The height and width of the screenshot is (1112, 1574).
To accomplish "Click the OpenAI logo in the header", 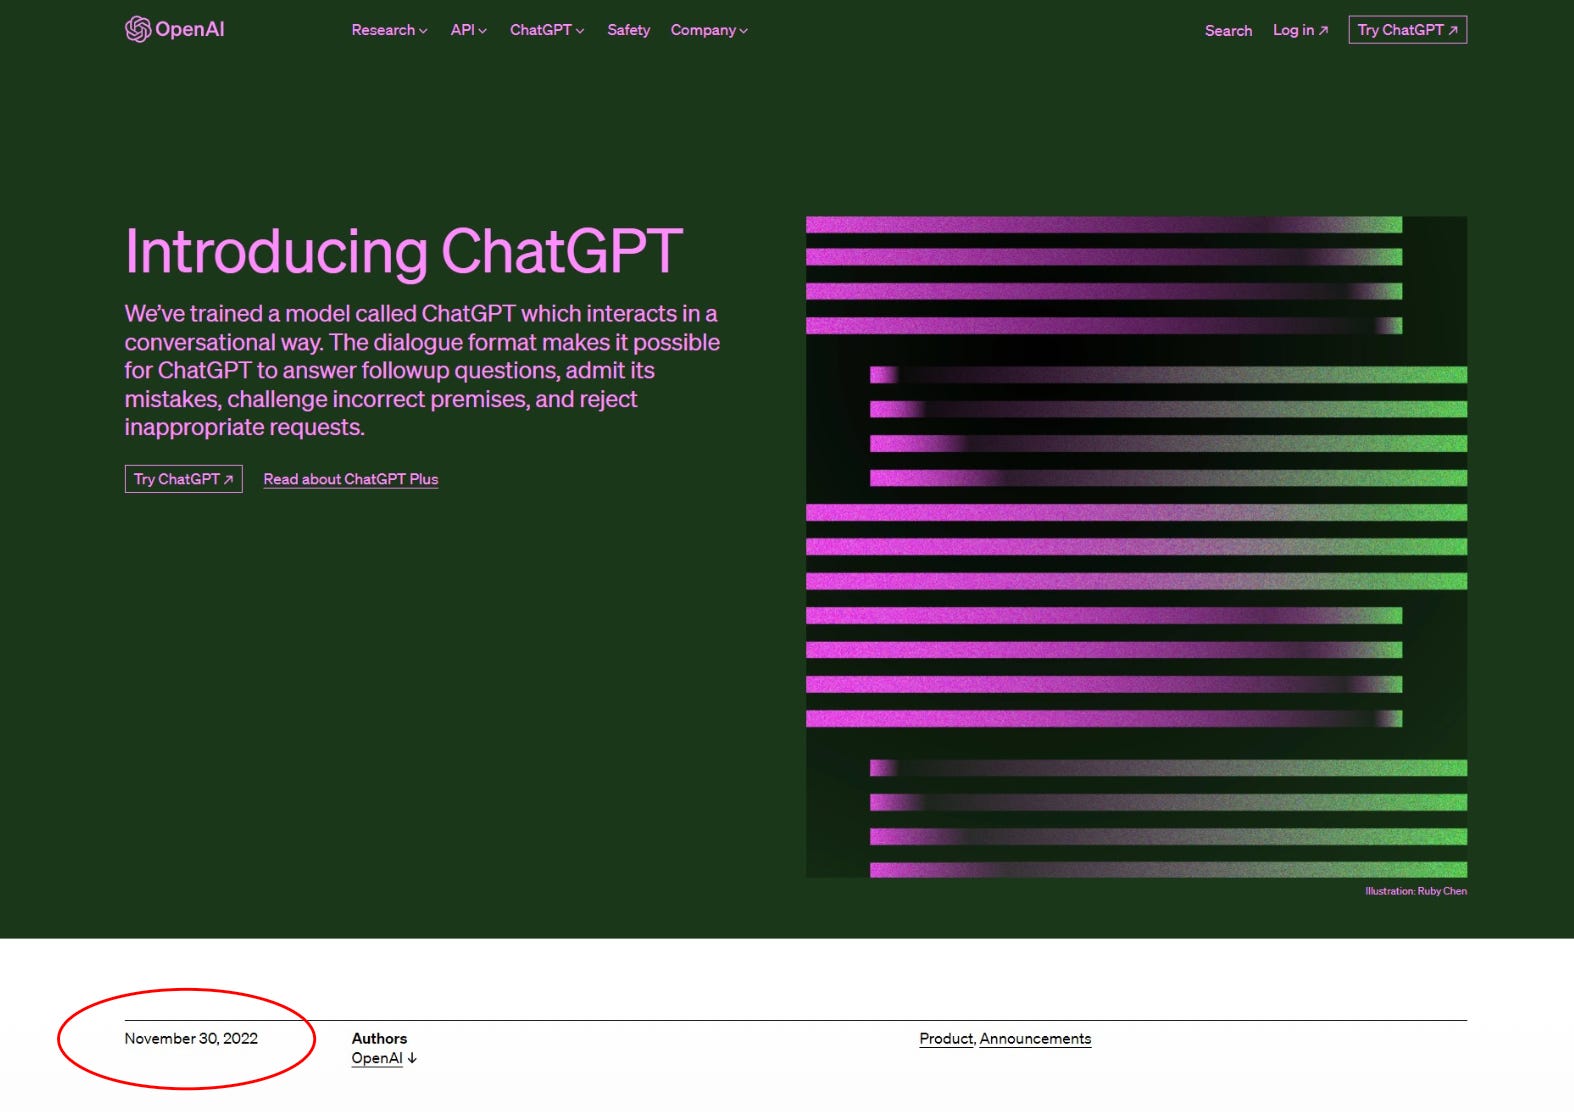I will coord(174,30).
